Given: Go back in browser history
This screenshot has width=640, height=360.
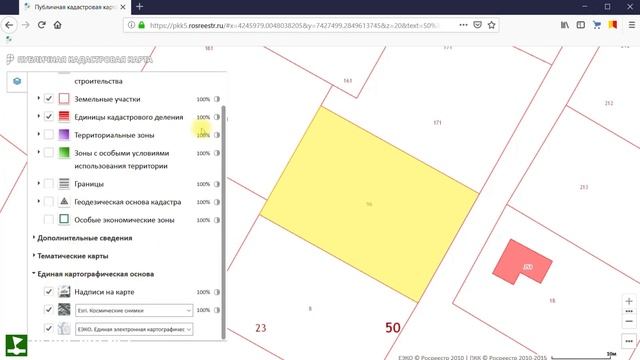Looking at the screenshot, I should click(x=9, y=25).
